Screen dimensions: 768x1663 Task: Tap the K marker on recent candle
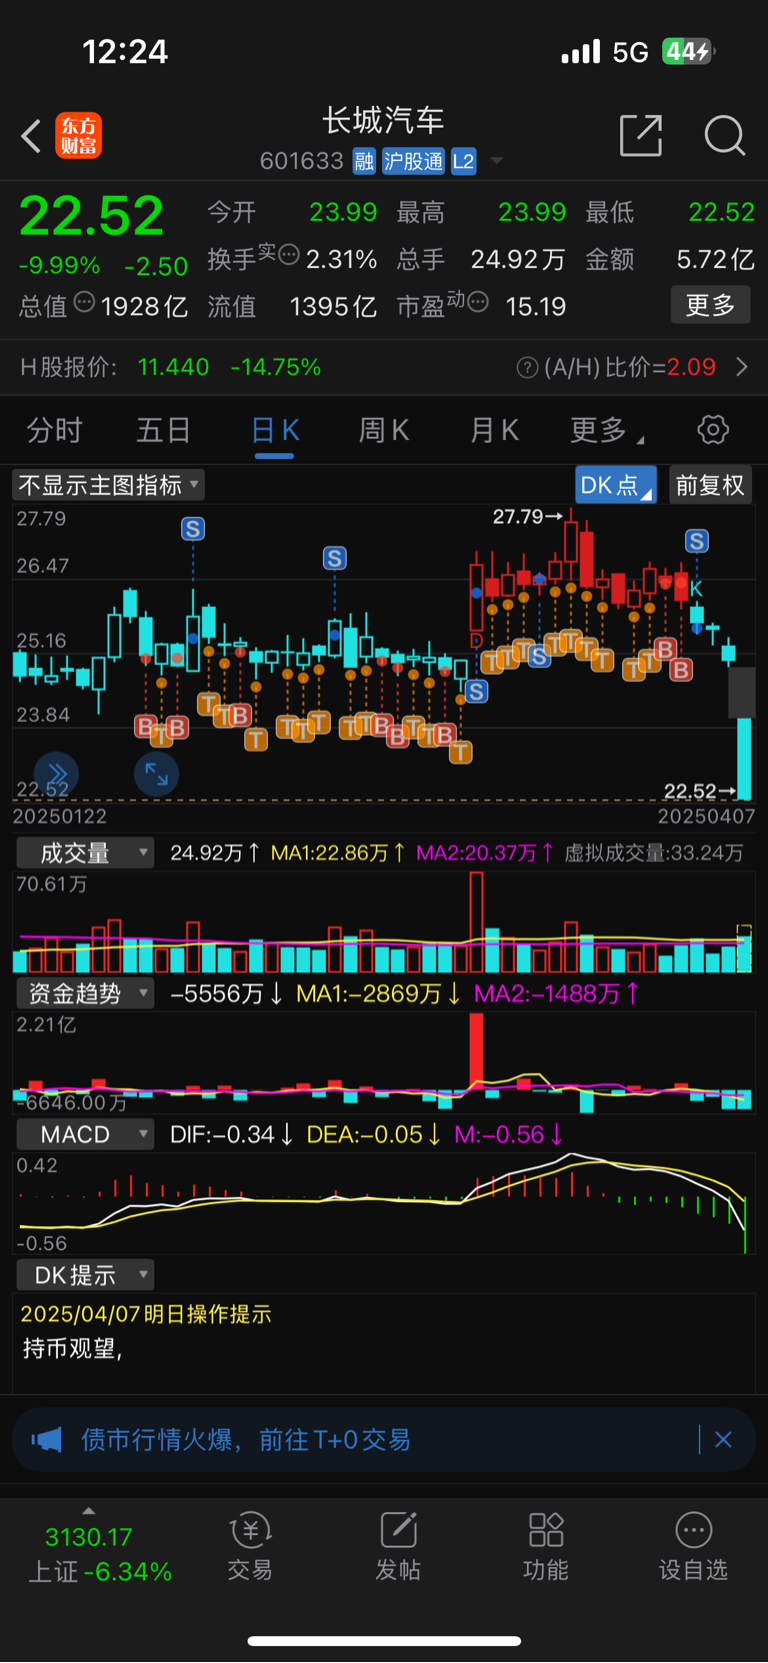point(696,589)
